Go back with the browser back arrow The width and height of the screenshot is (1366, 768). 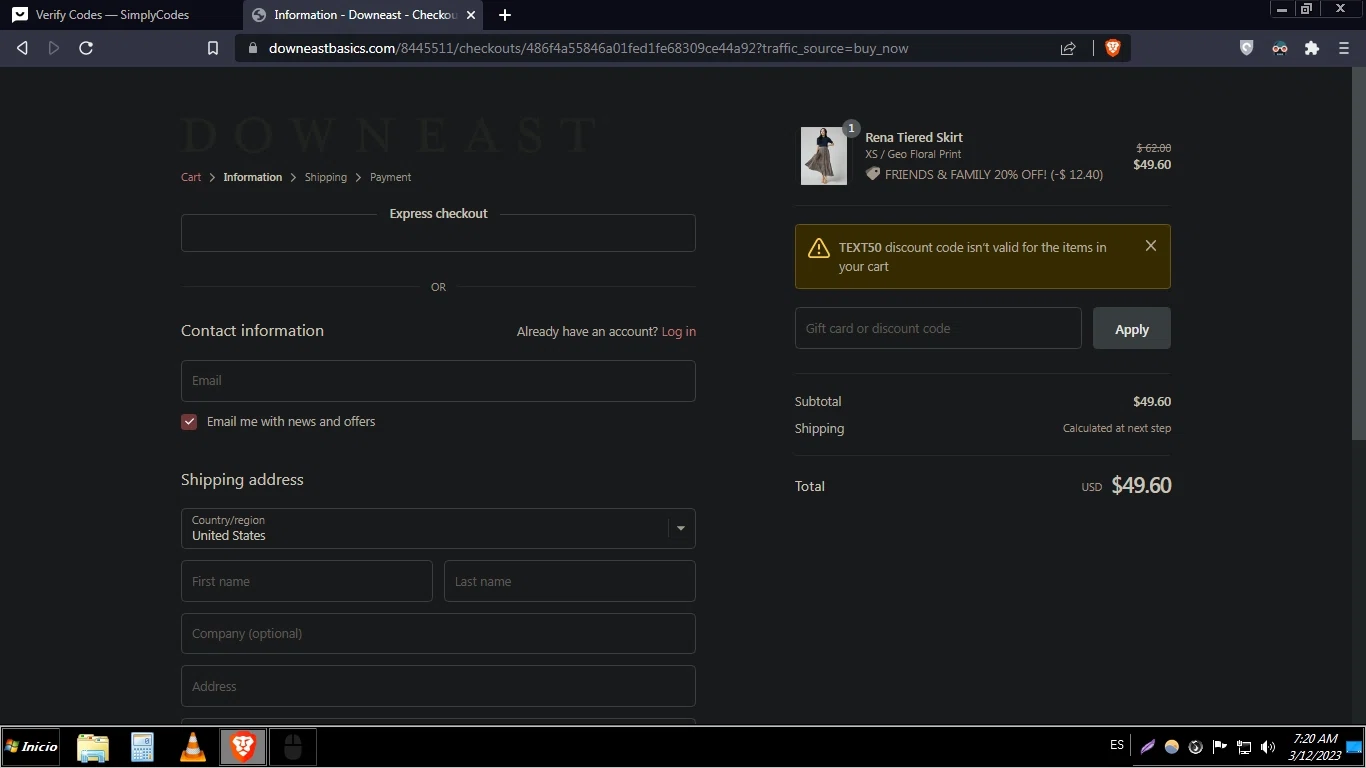point(22,48)
